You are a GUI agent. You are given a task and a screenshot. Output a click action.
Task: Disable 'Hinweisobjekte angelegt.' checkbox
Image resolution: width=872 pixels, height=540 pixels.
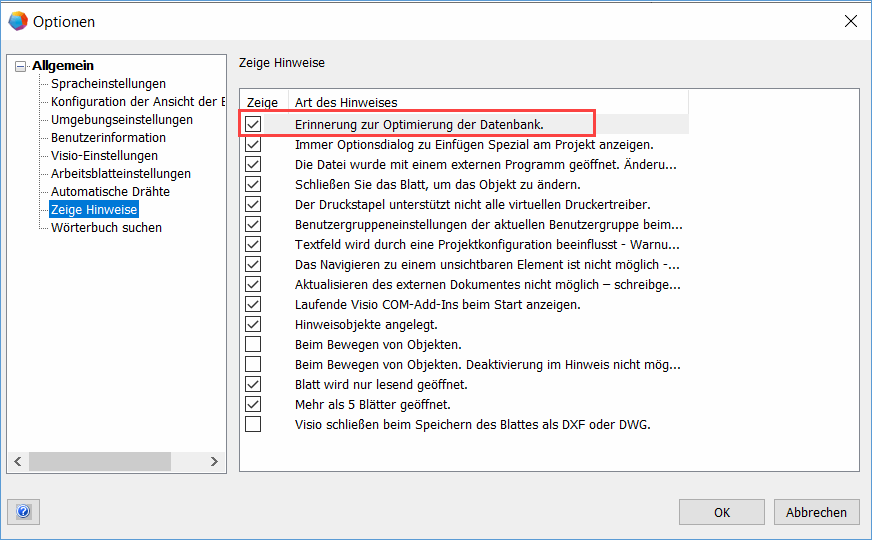(x=254, y=324)
